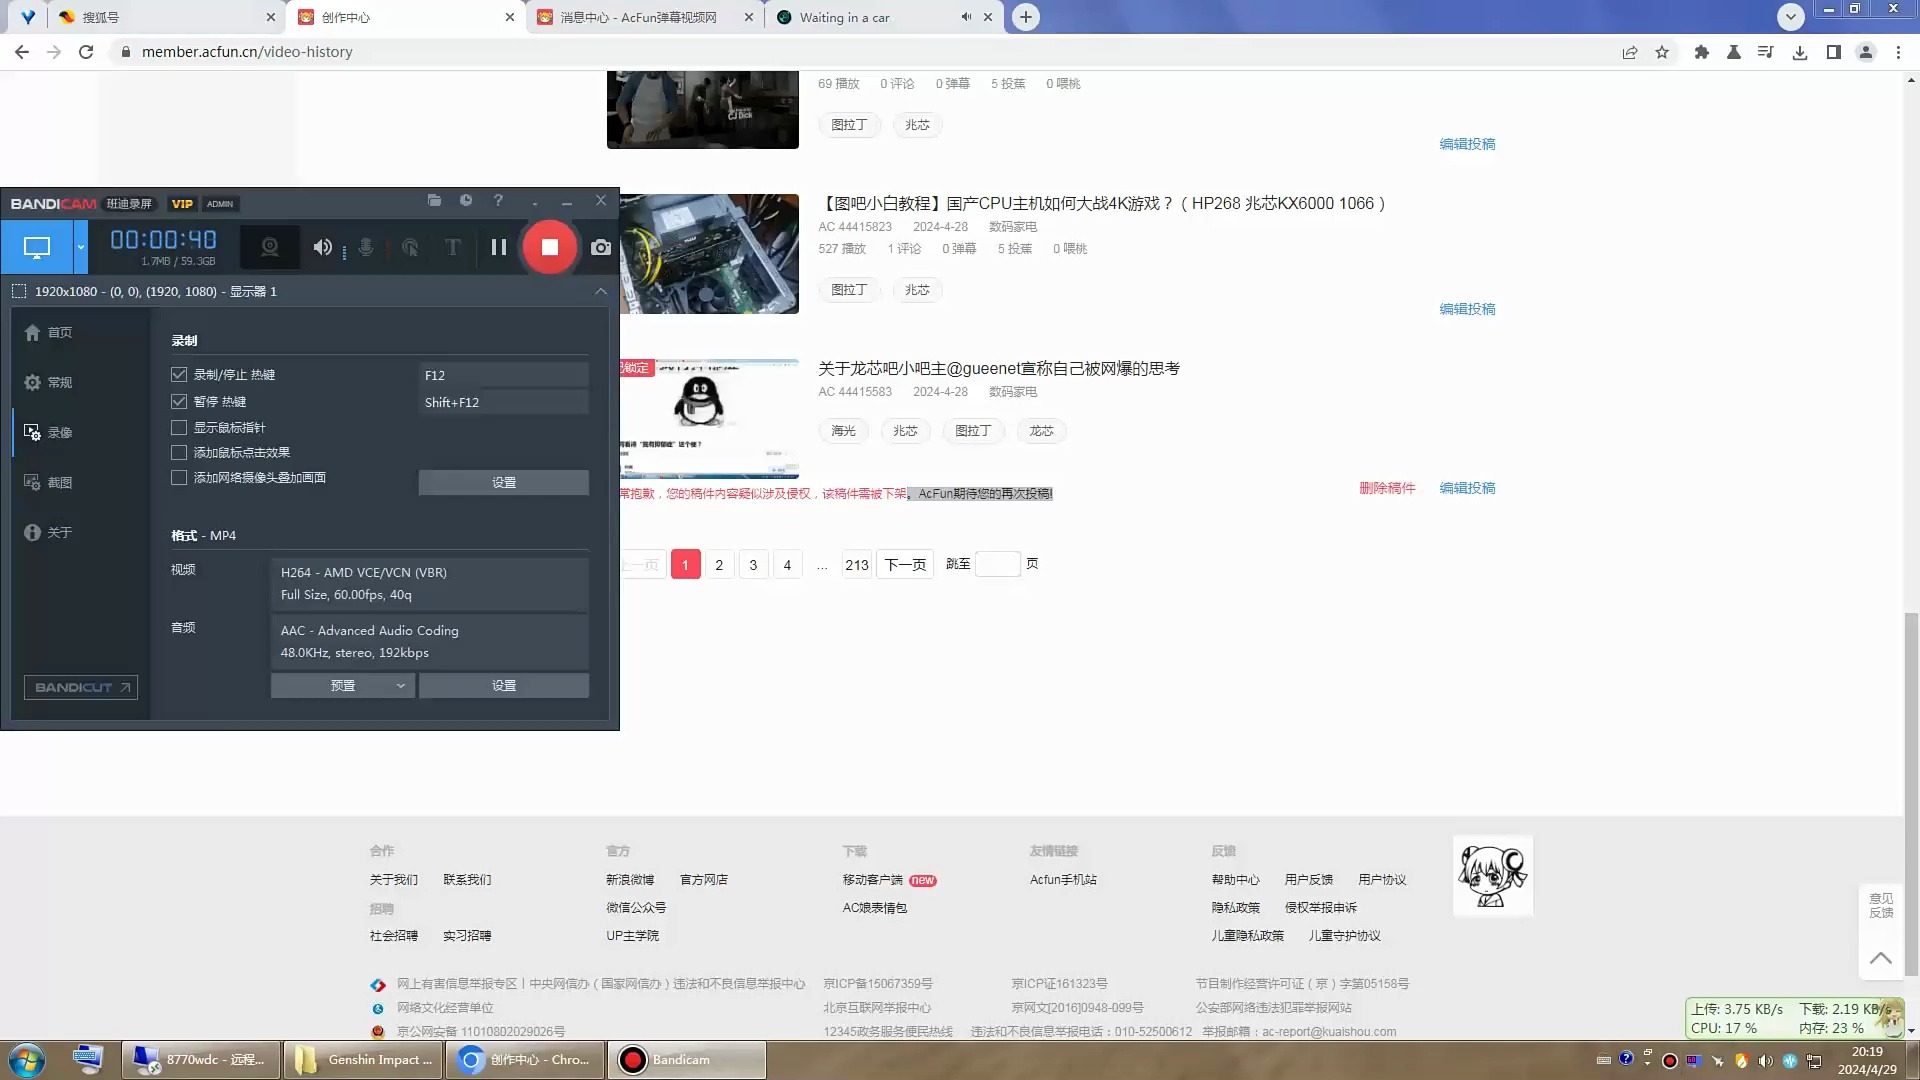Reload the AcFun video history page

pyautogui.click(x=86, y=52)
